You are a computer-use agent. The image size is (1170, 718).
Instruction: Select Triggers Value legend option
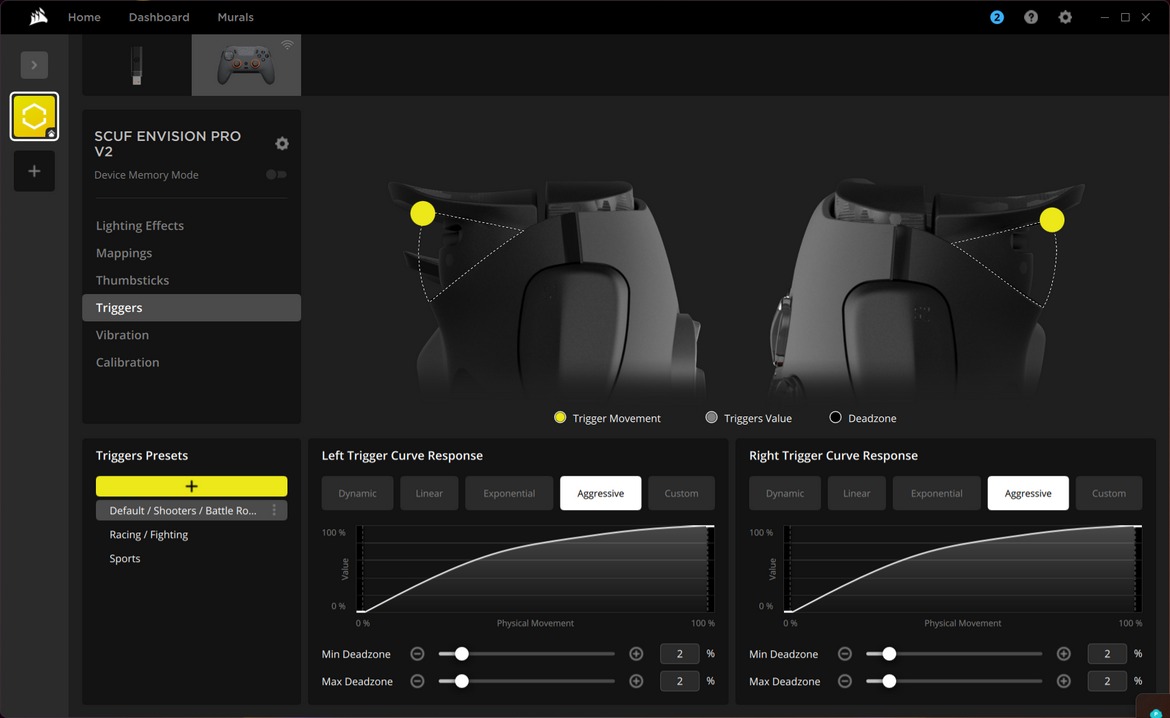coord(748,418)
